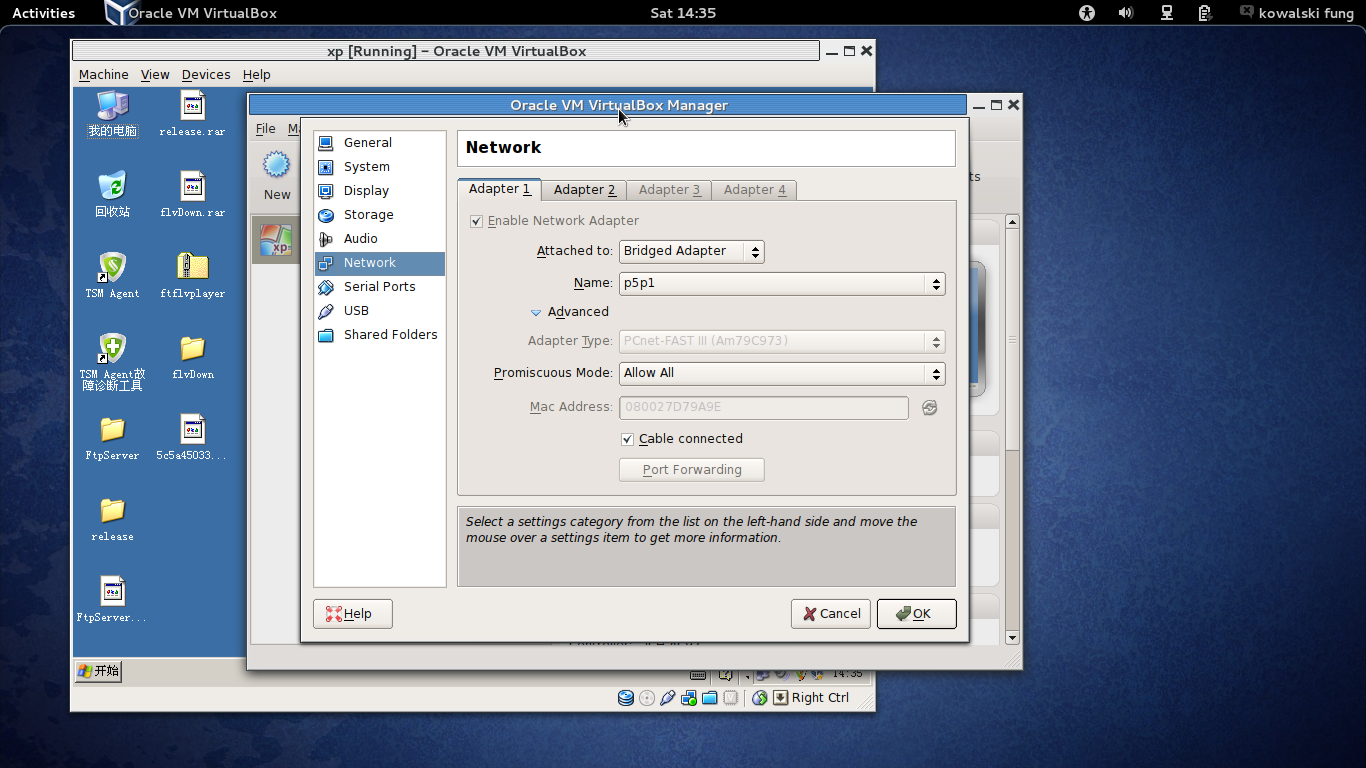Click the XP Start (开始) button
The width and height of the screenshot is (1366, 768).
(99, 671)
